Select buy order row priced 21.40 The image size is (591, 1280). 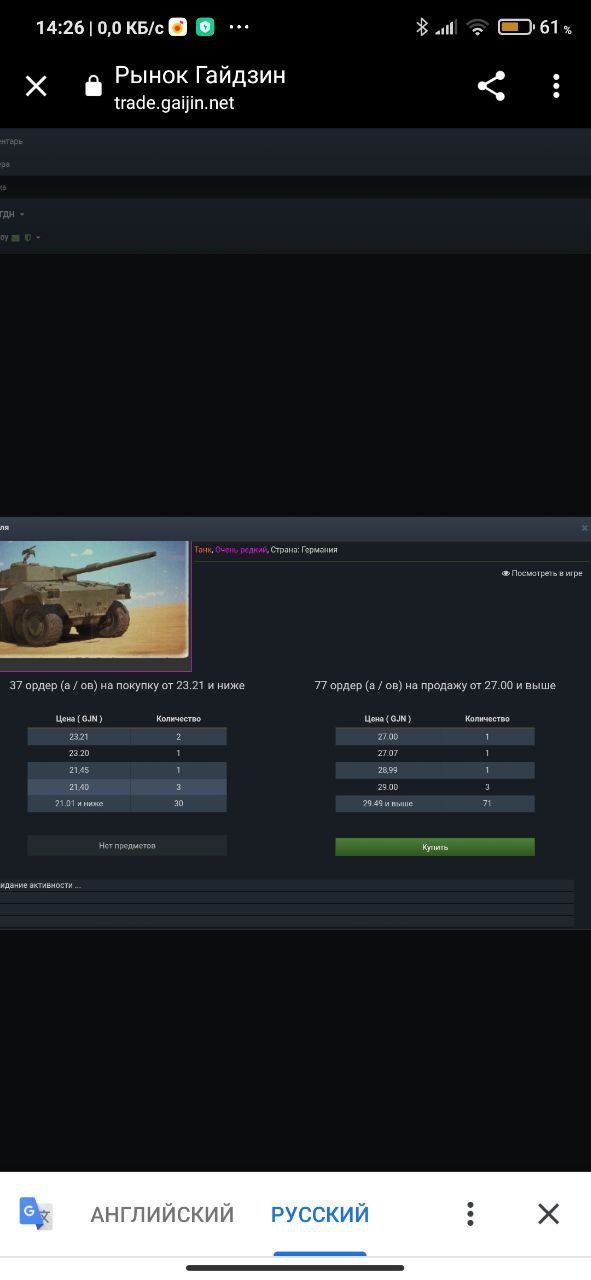pyautogui.click(x=127, y=787)
